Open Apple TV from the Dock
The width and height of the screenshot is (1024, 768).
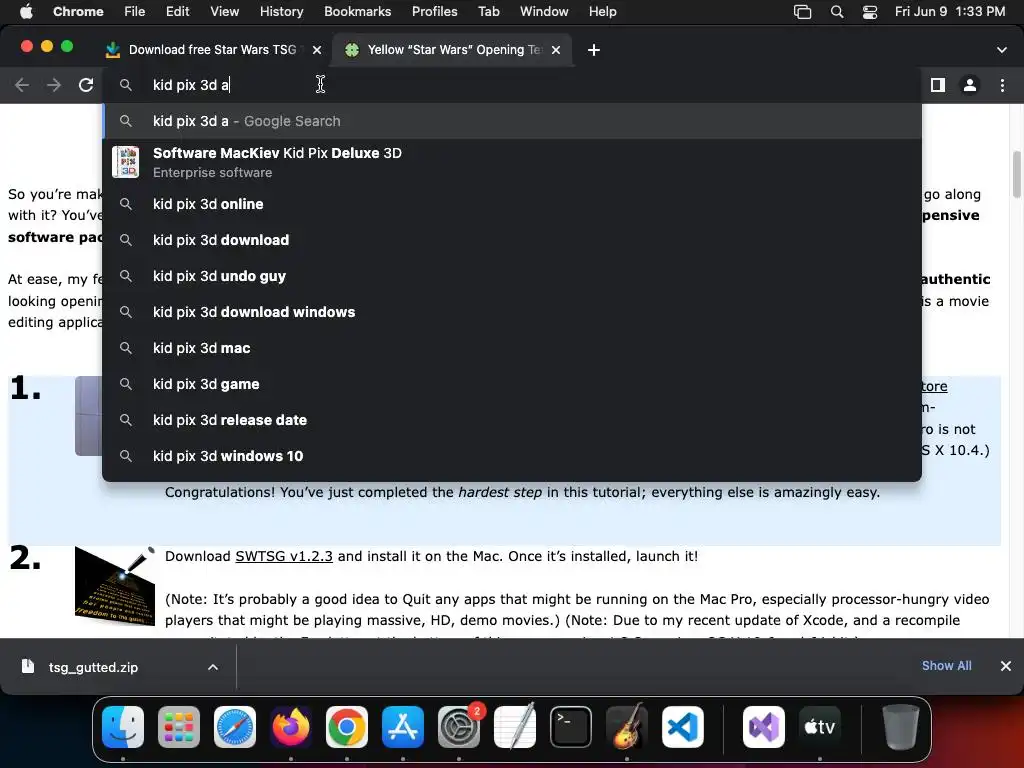[x=820, y=727]
